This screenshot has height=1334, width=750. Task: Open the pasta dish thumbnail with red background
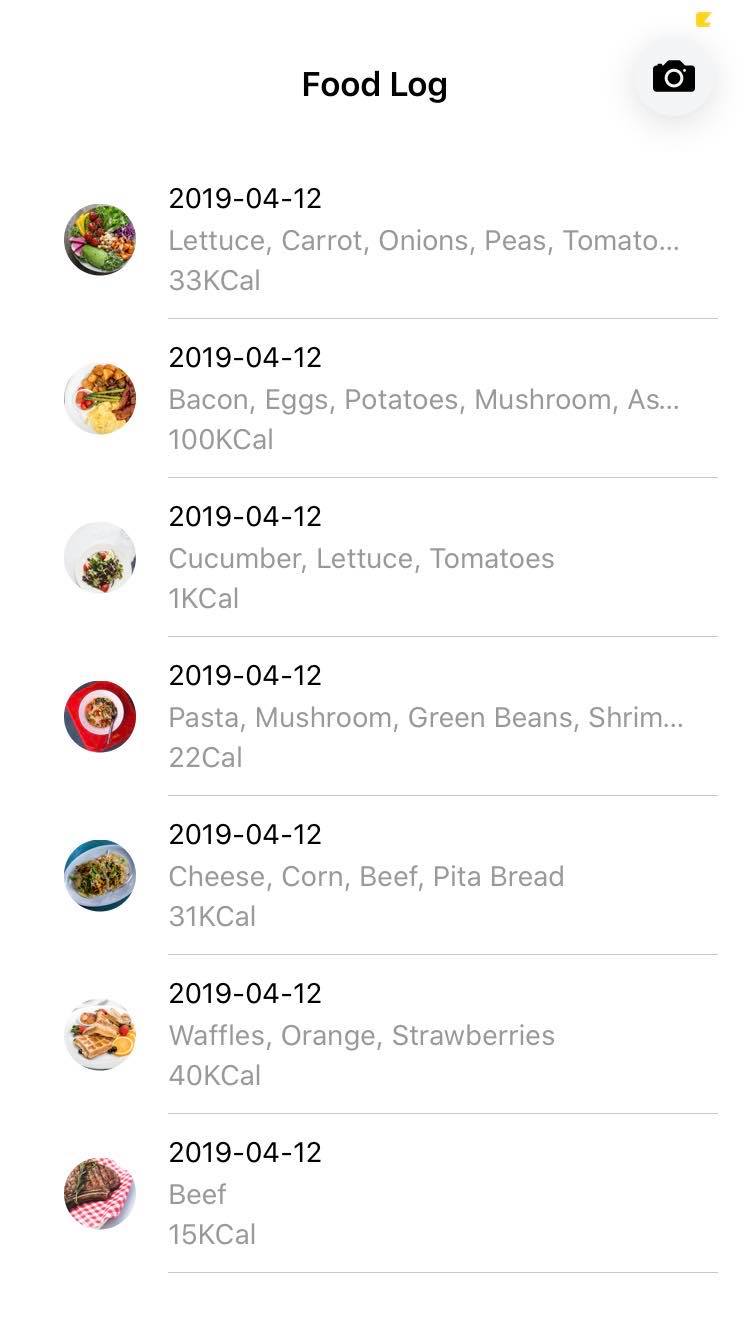100,717
